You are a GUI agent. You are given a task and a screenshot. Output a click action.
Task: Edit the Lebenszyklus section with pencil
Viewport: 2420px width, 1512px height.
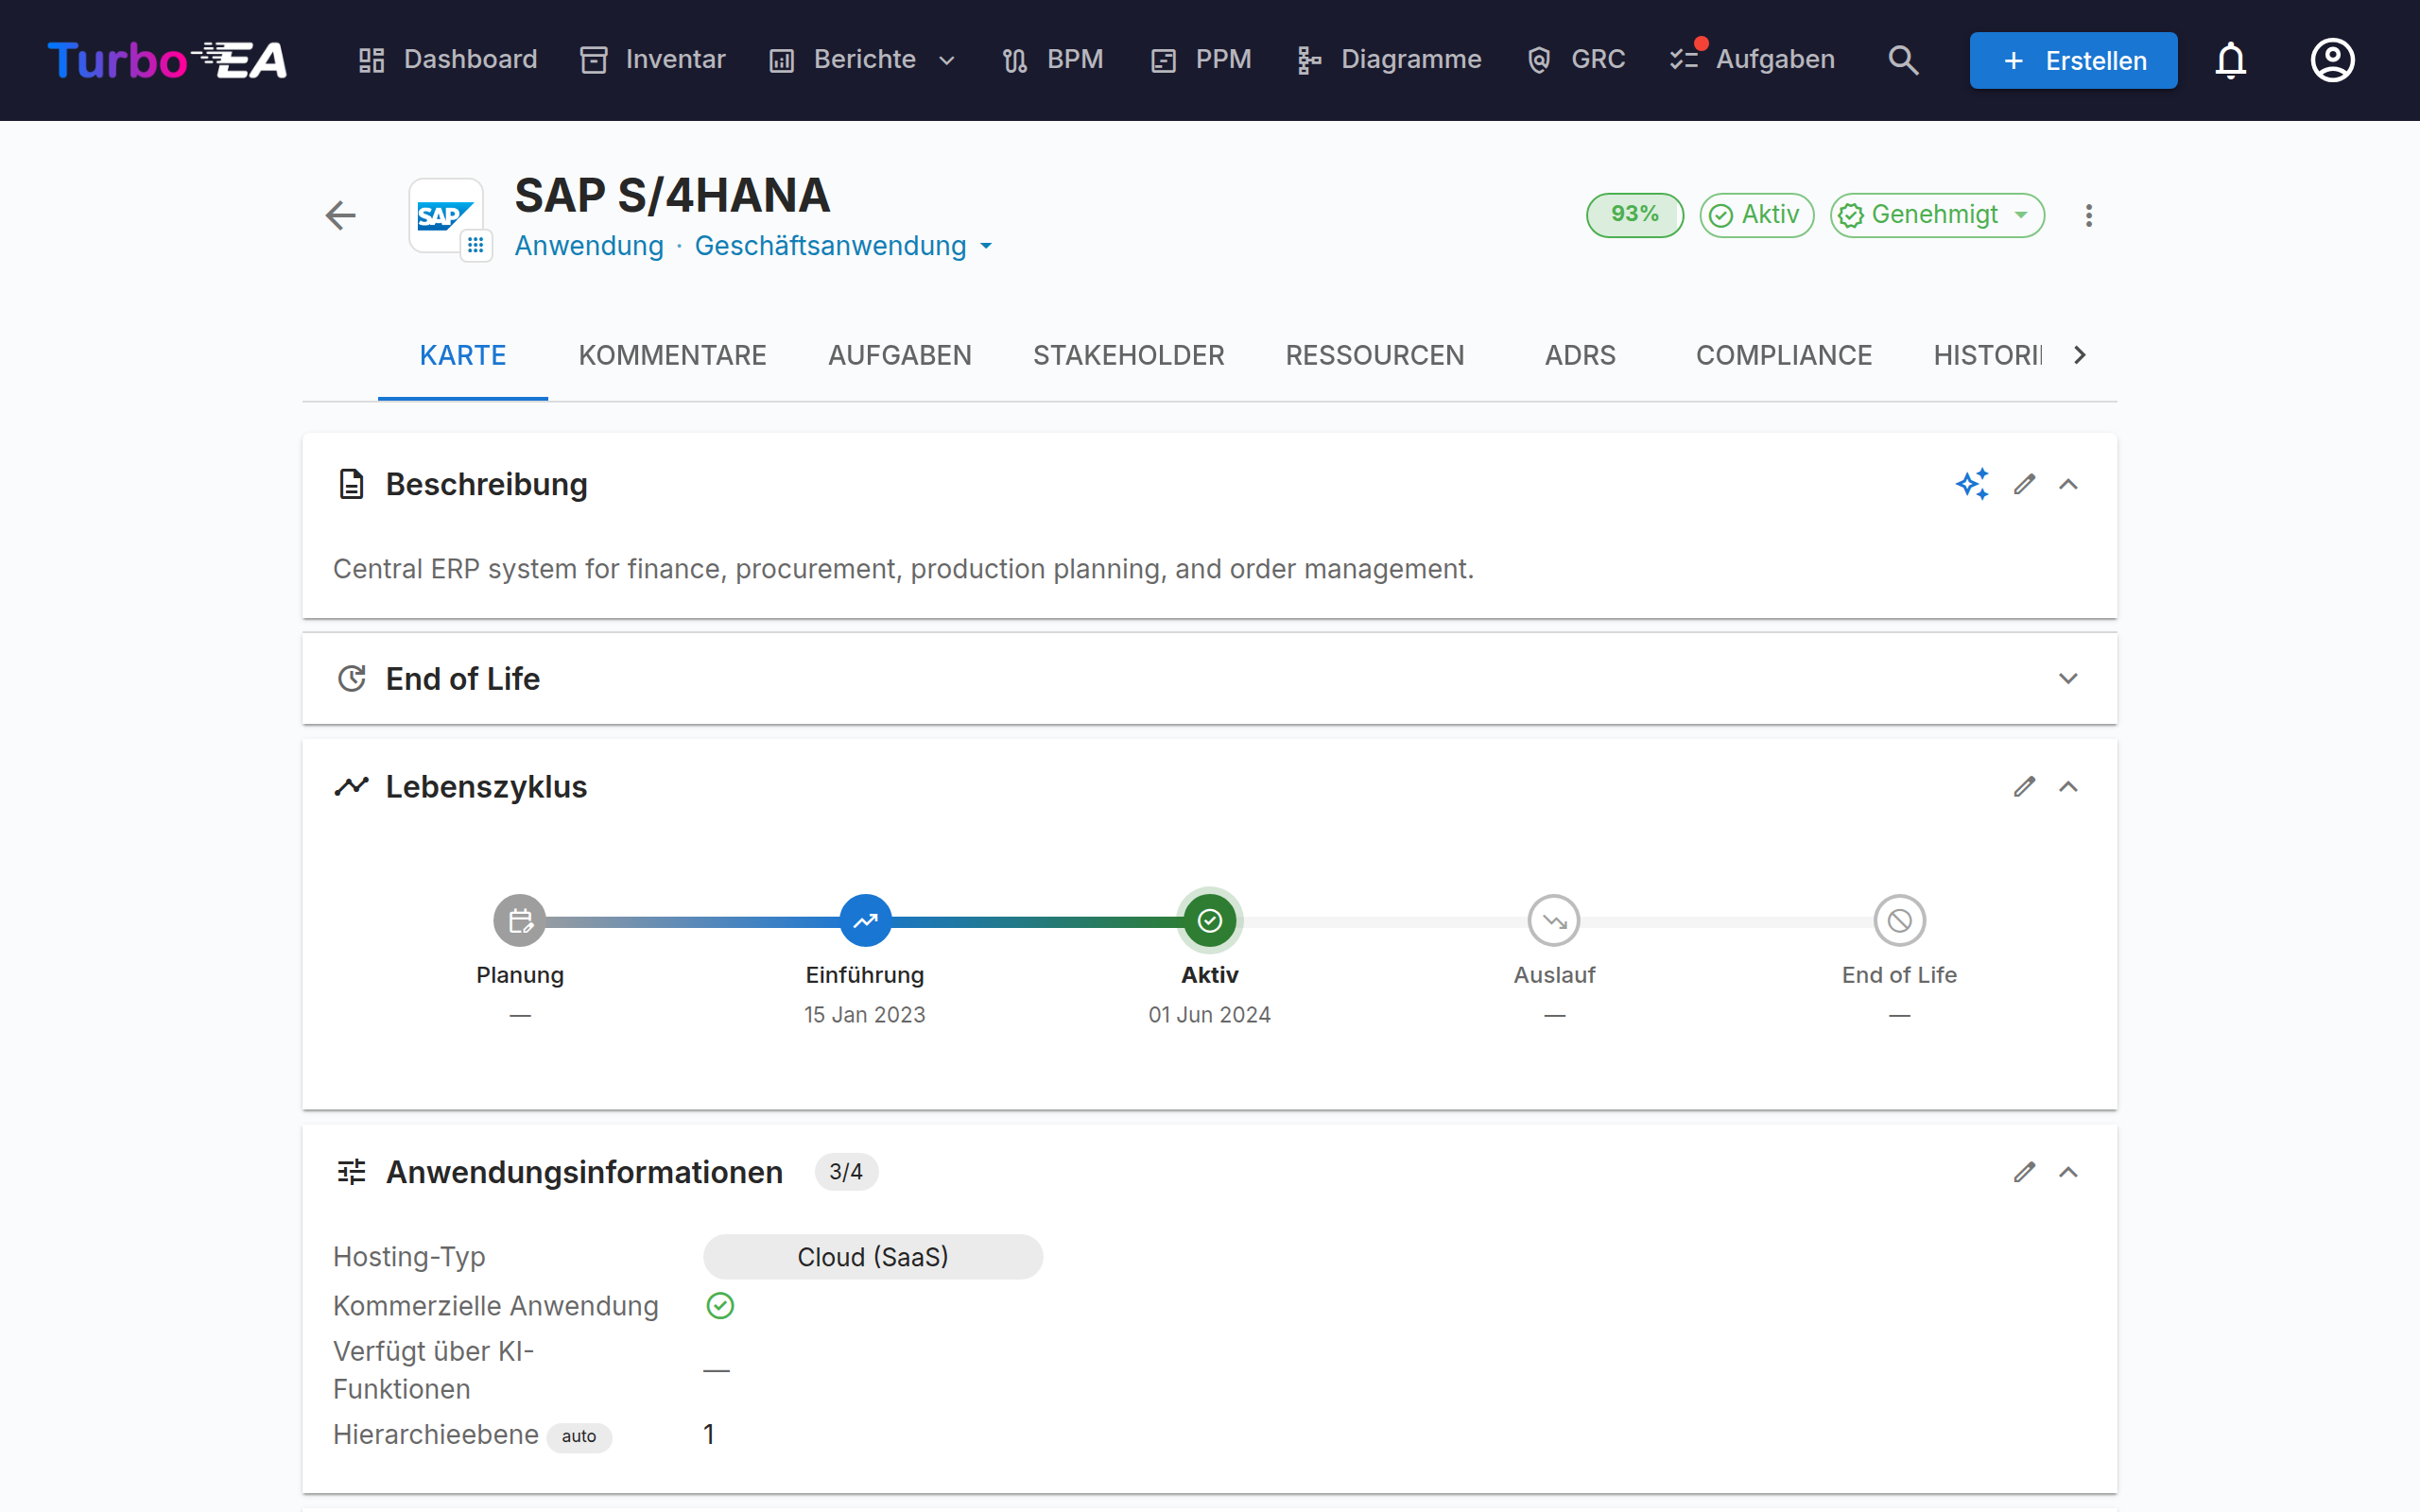[x=2024, y=787]
